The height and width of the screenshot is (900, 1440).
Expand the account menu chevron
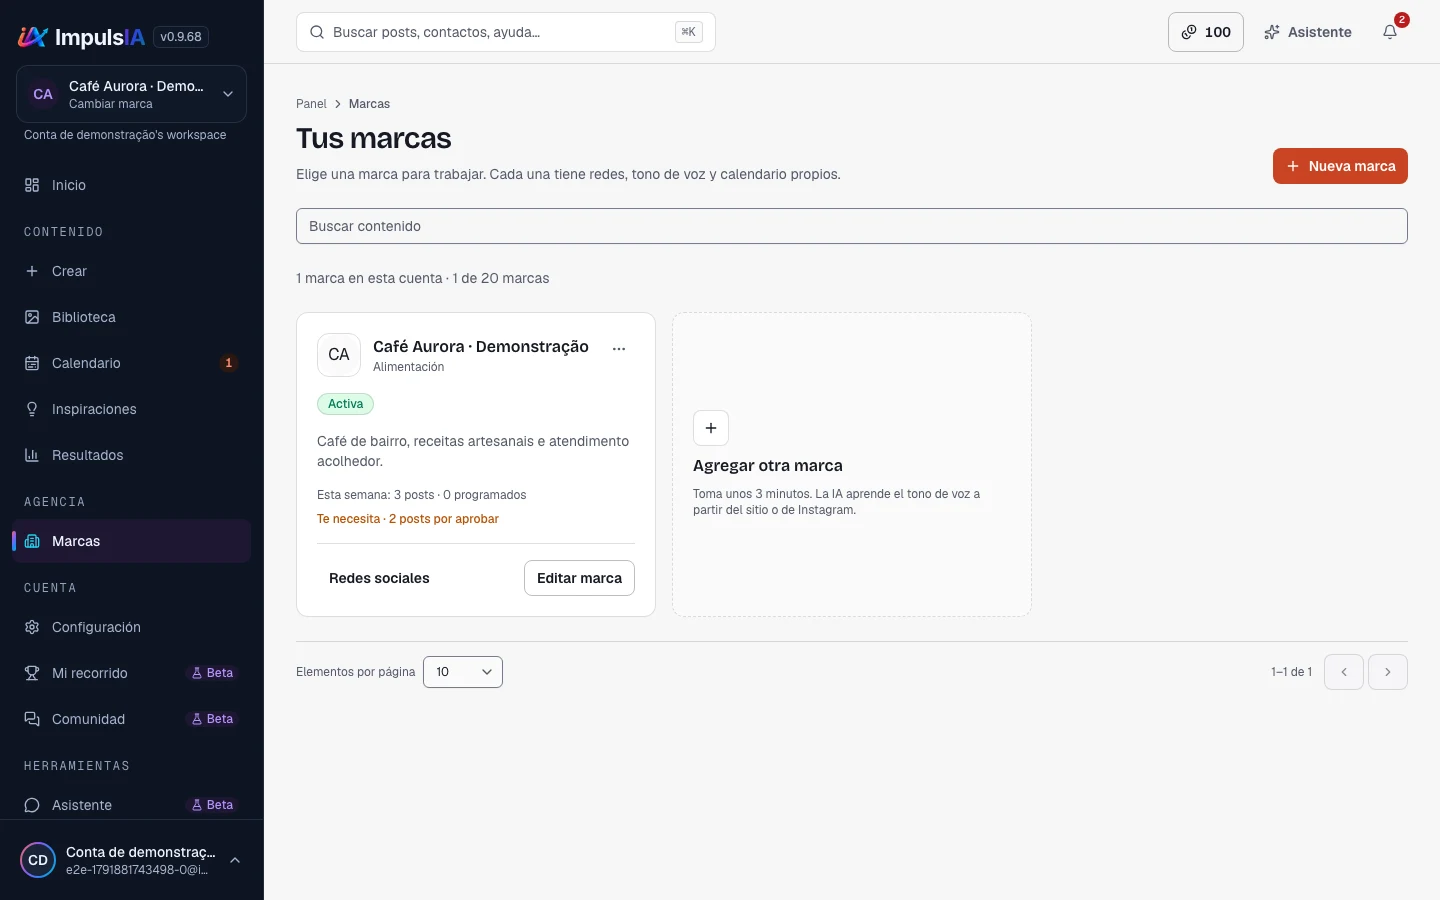[235, 860]
